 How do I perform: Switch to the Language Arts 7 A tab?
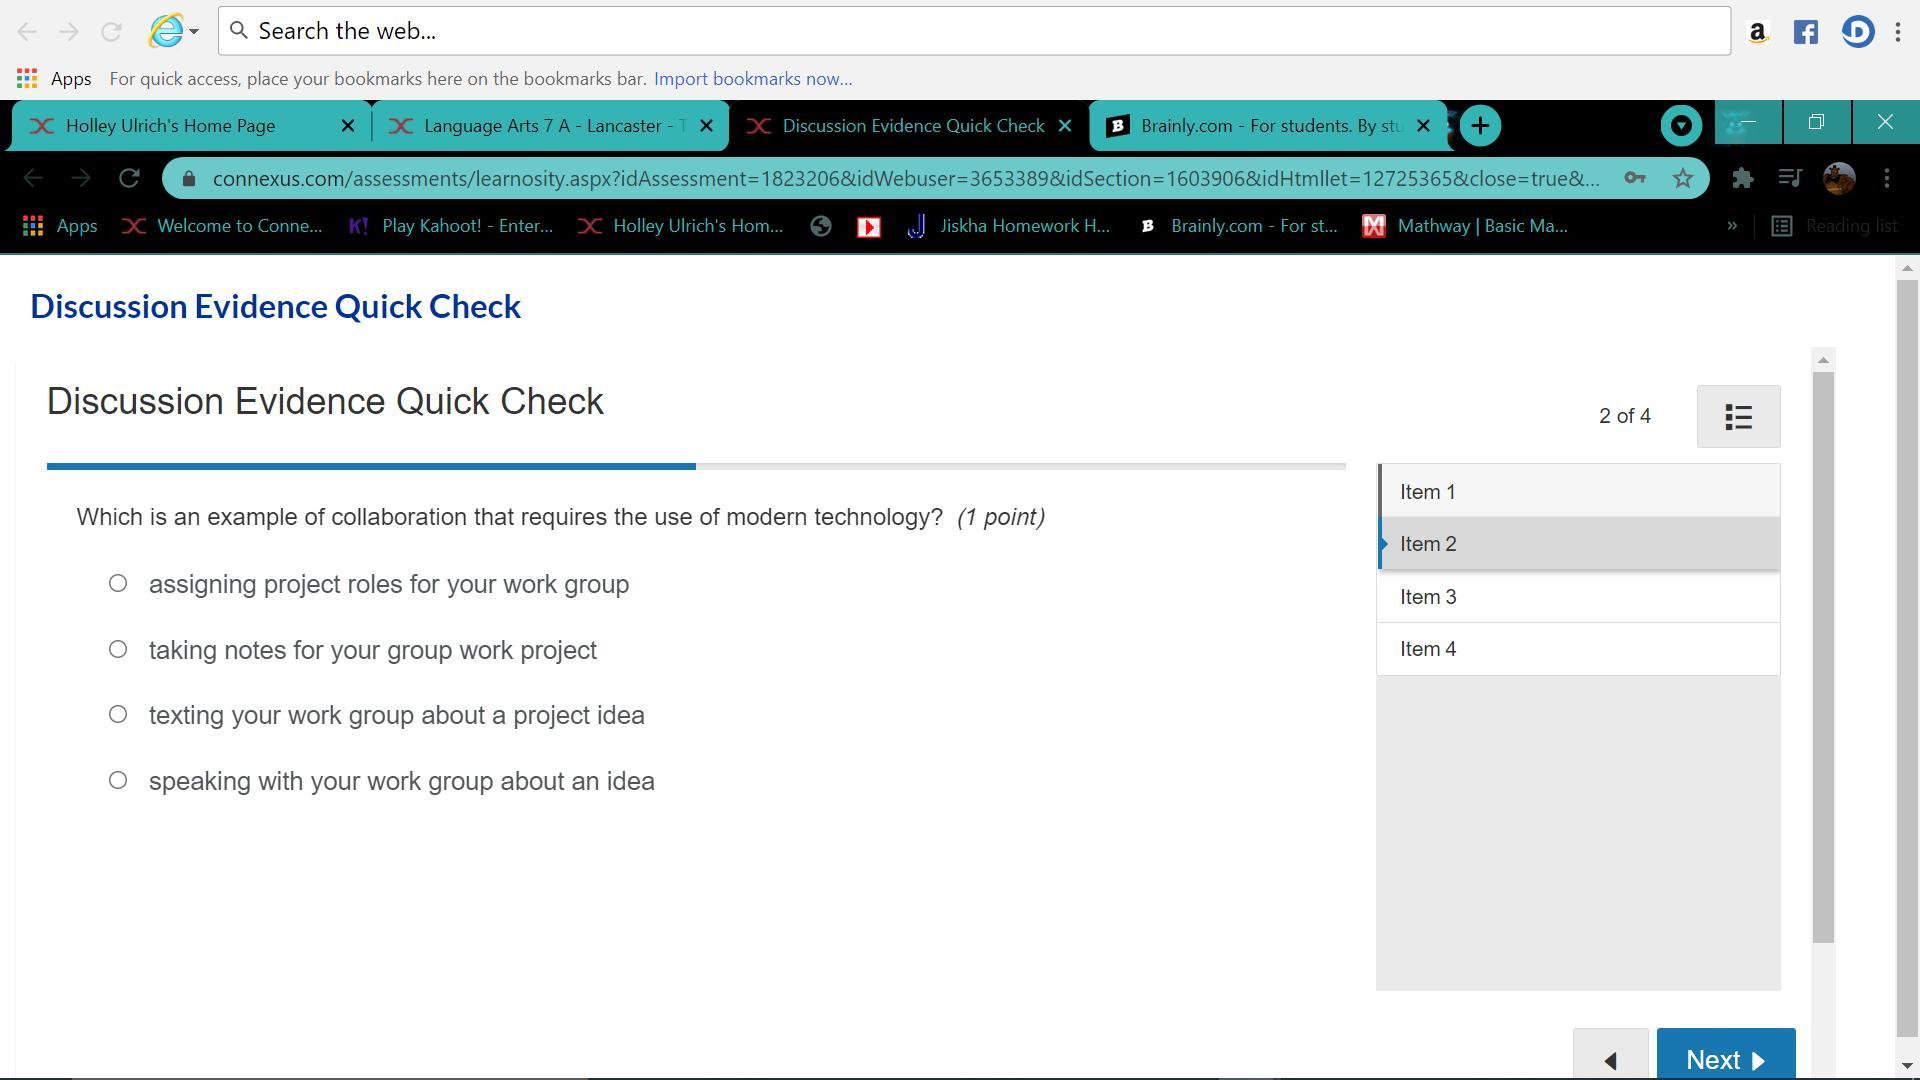pyautogui.click(x=545, y=125)
